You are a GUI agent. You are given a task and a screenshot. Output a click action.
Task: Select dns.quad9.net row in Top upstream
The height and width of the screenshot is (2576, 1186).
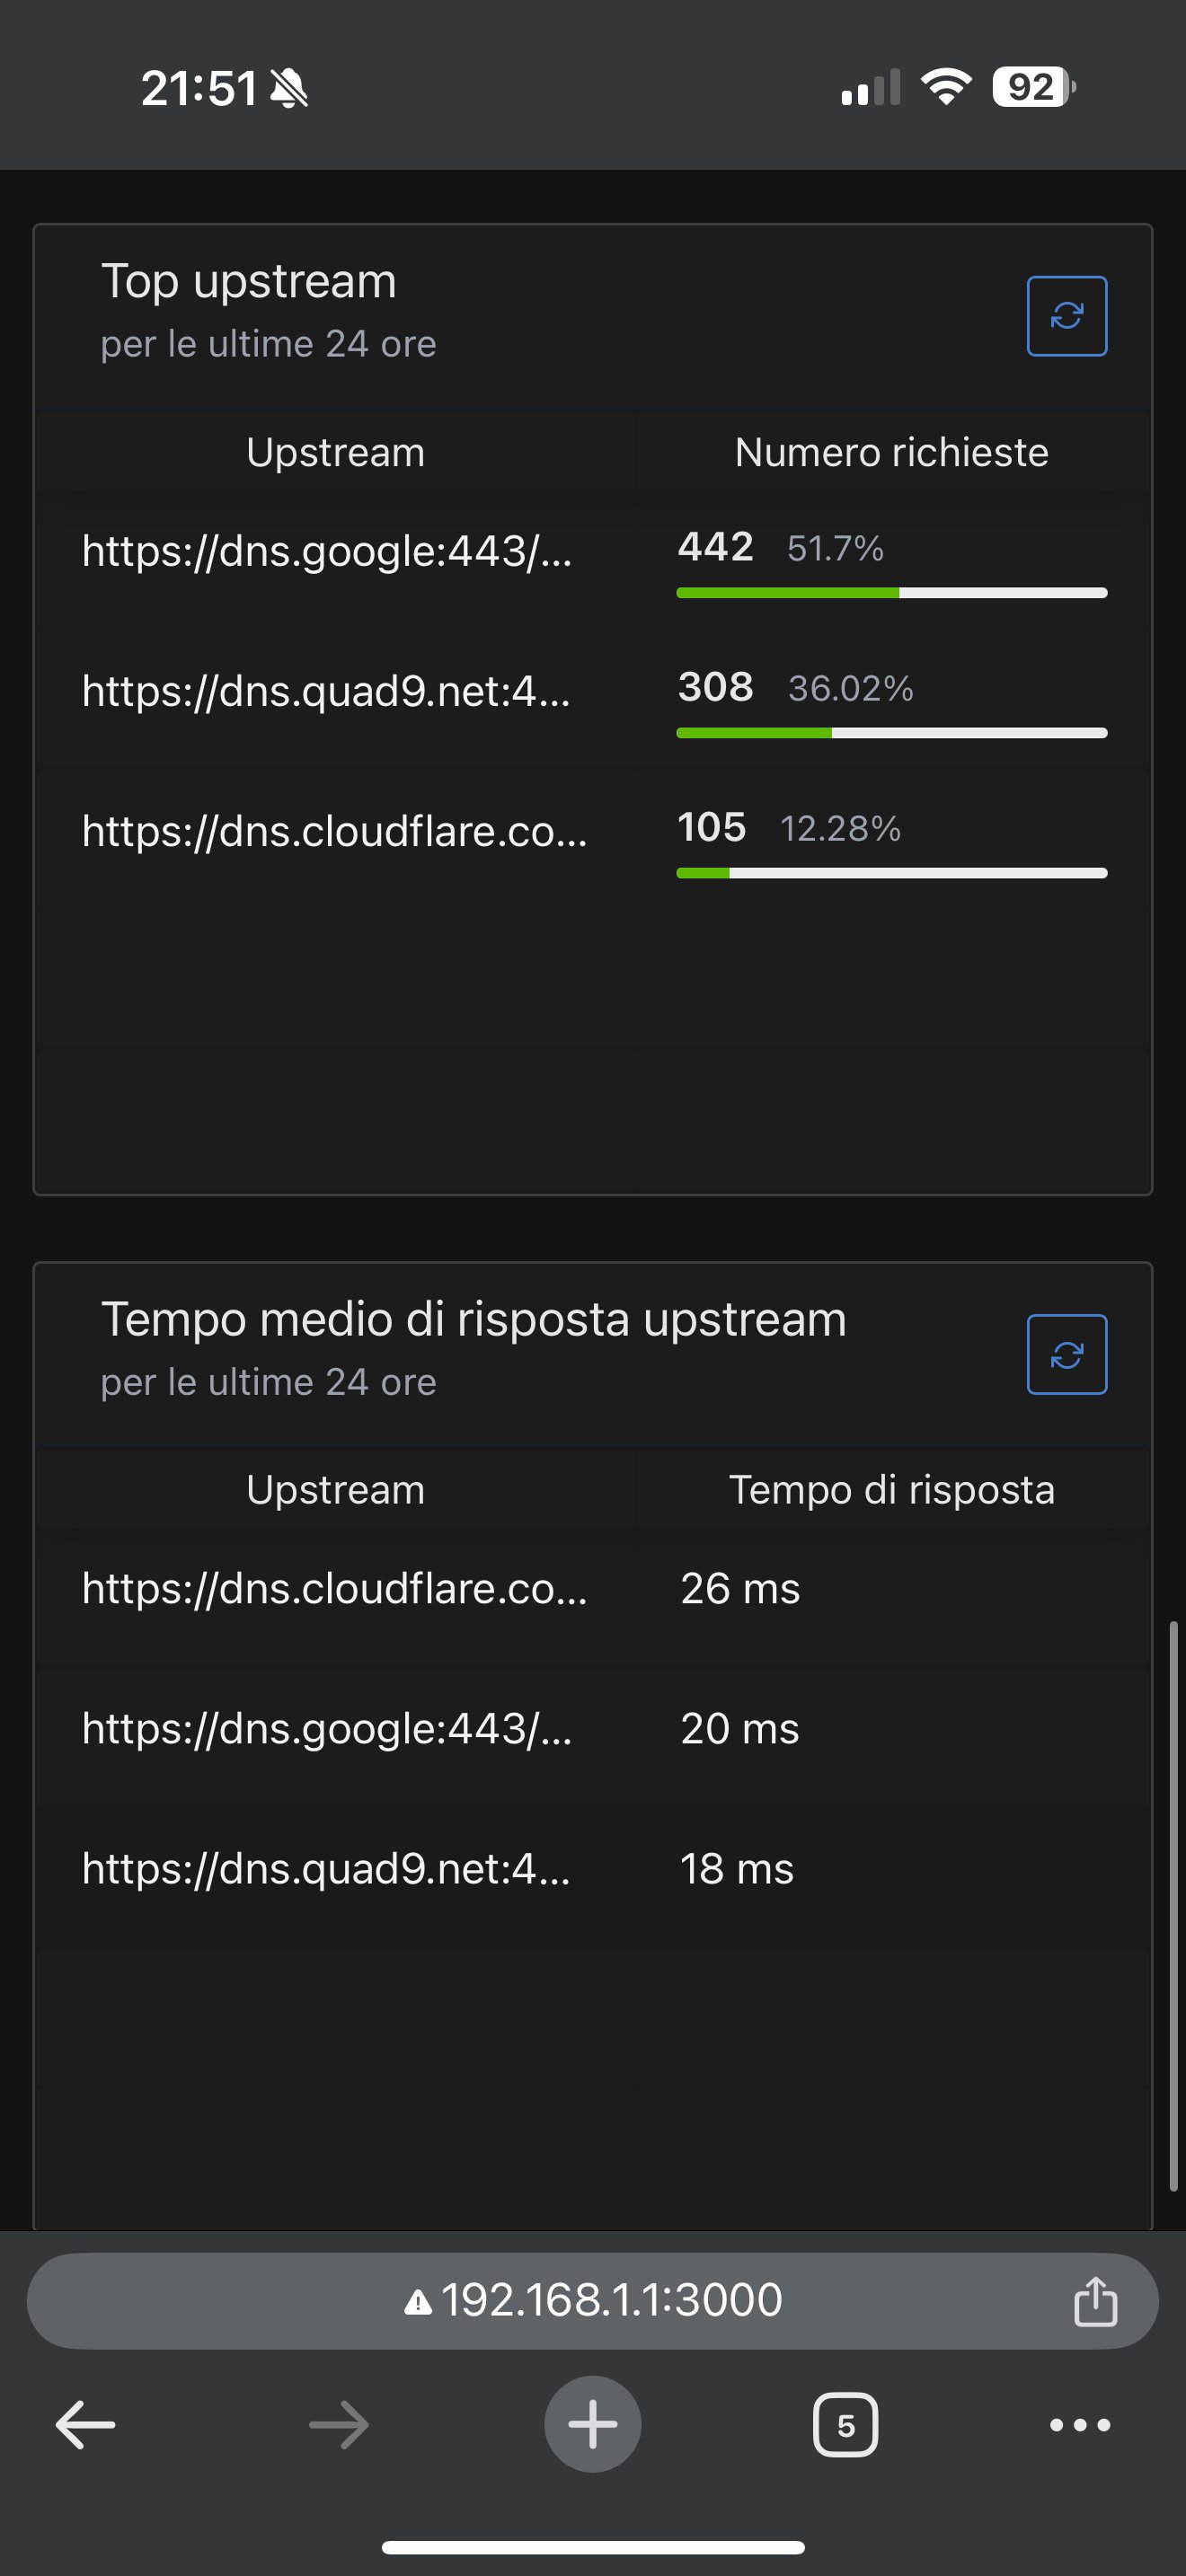click(x=593, y=699)
